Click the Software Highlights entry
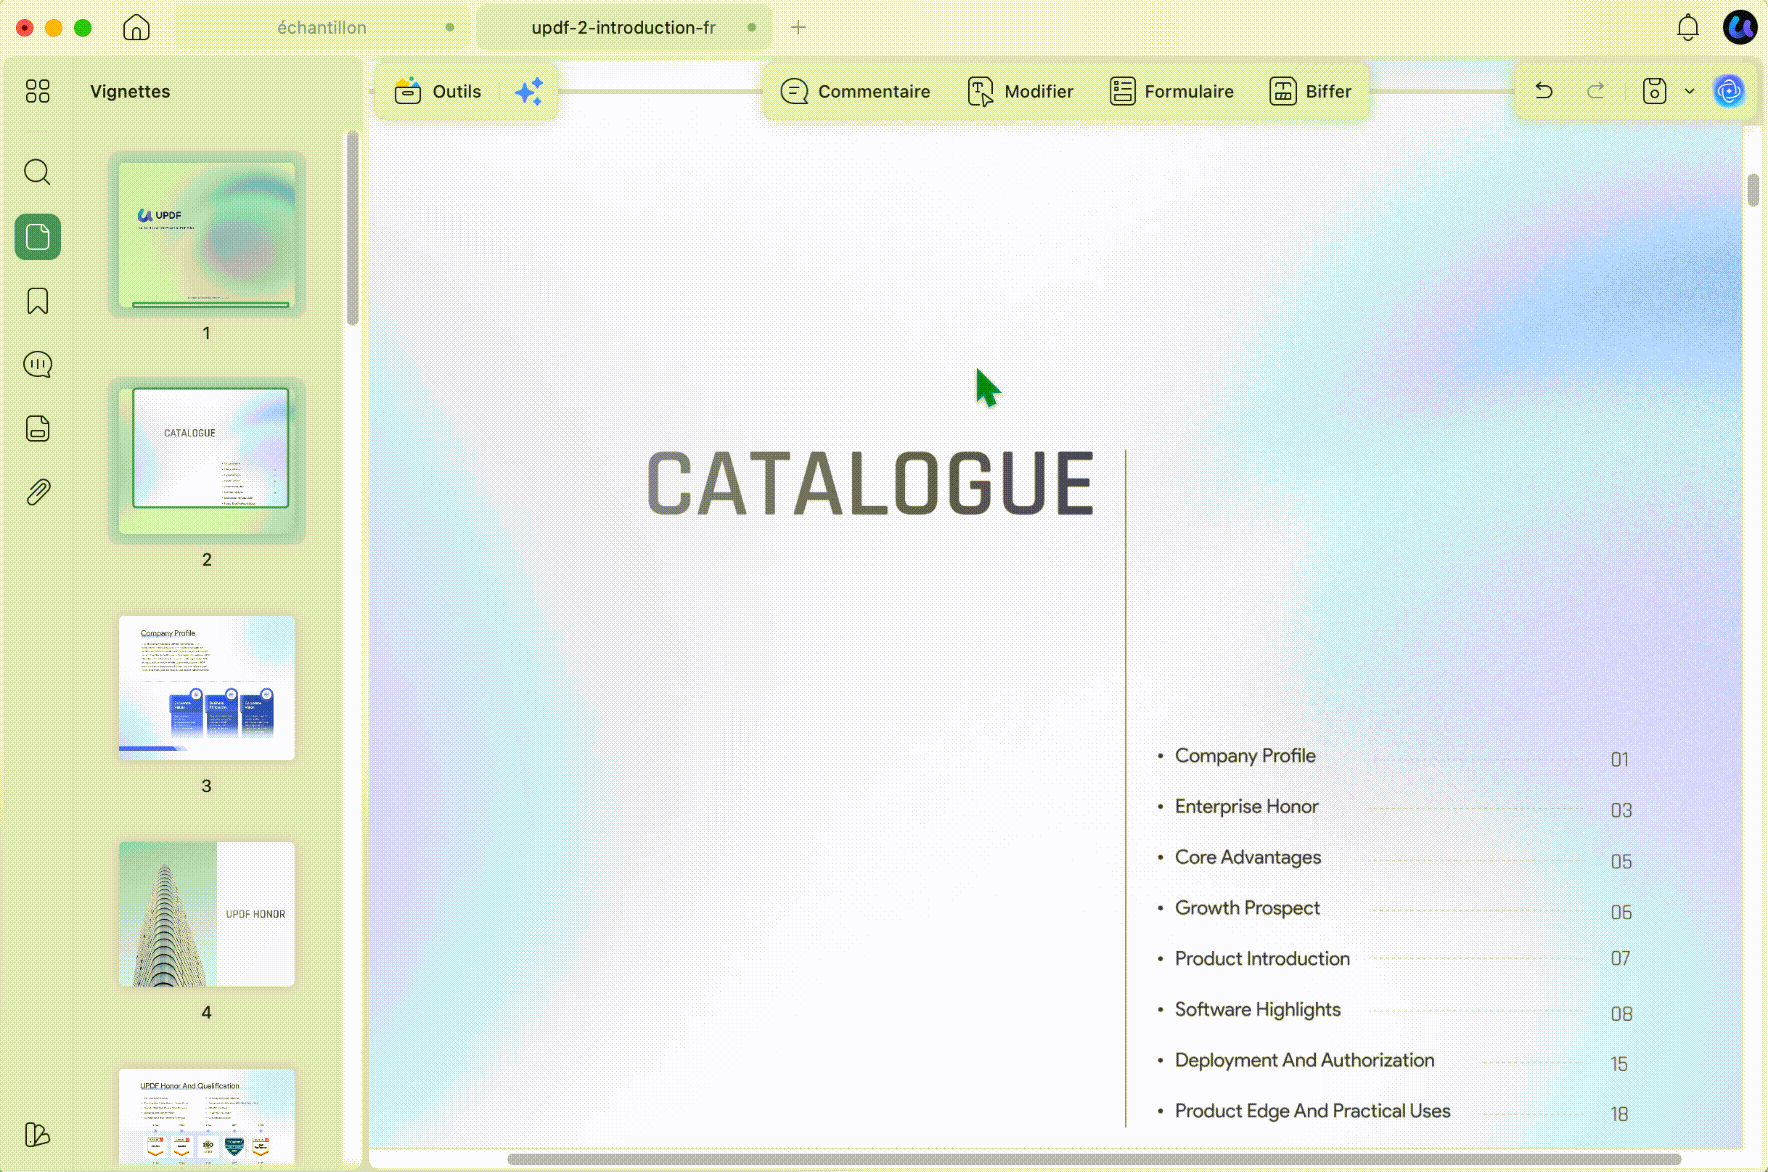The width and height of the screenshot is (1768, 1172). (x=1258, y=1010)
